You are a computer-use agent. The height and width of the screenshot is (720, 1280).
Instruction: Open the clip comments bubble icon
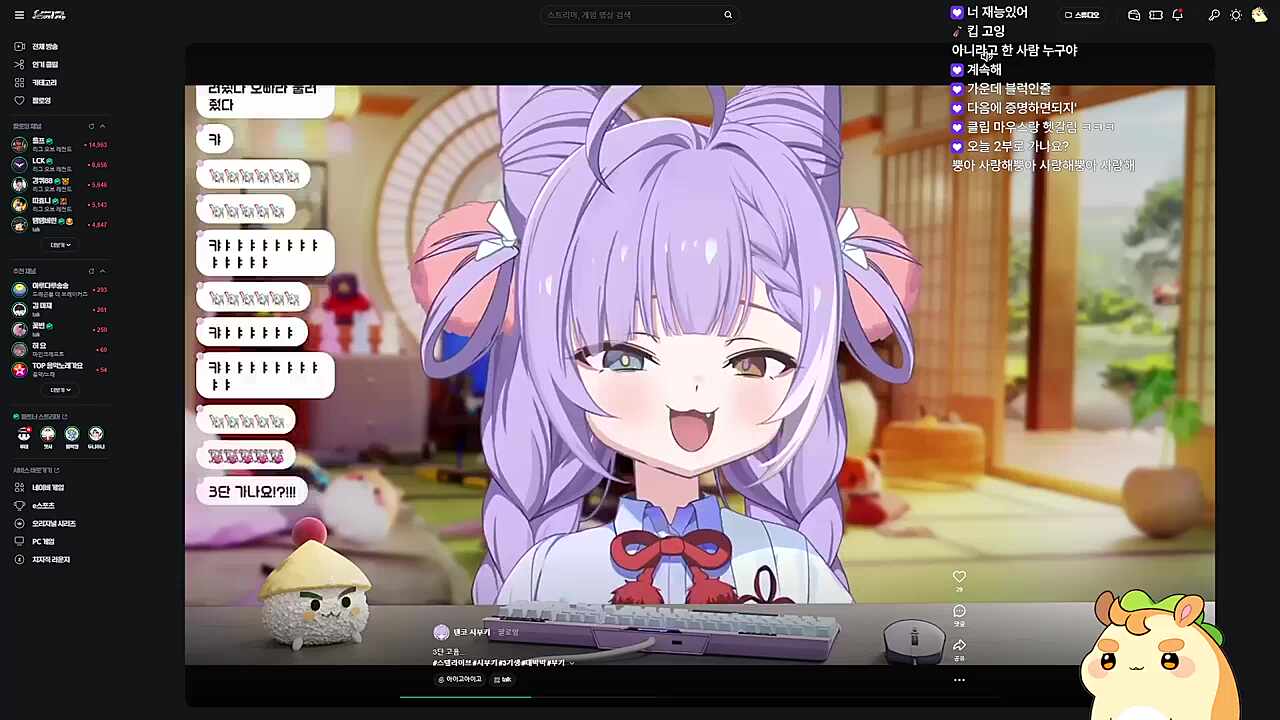(959, 611)
